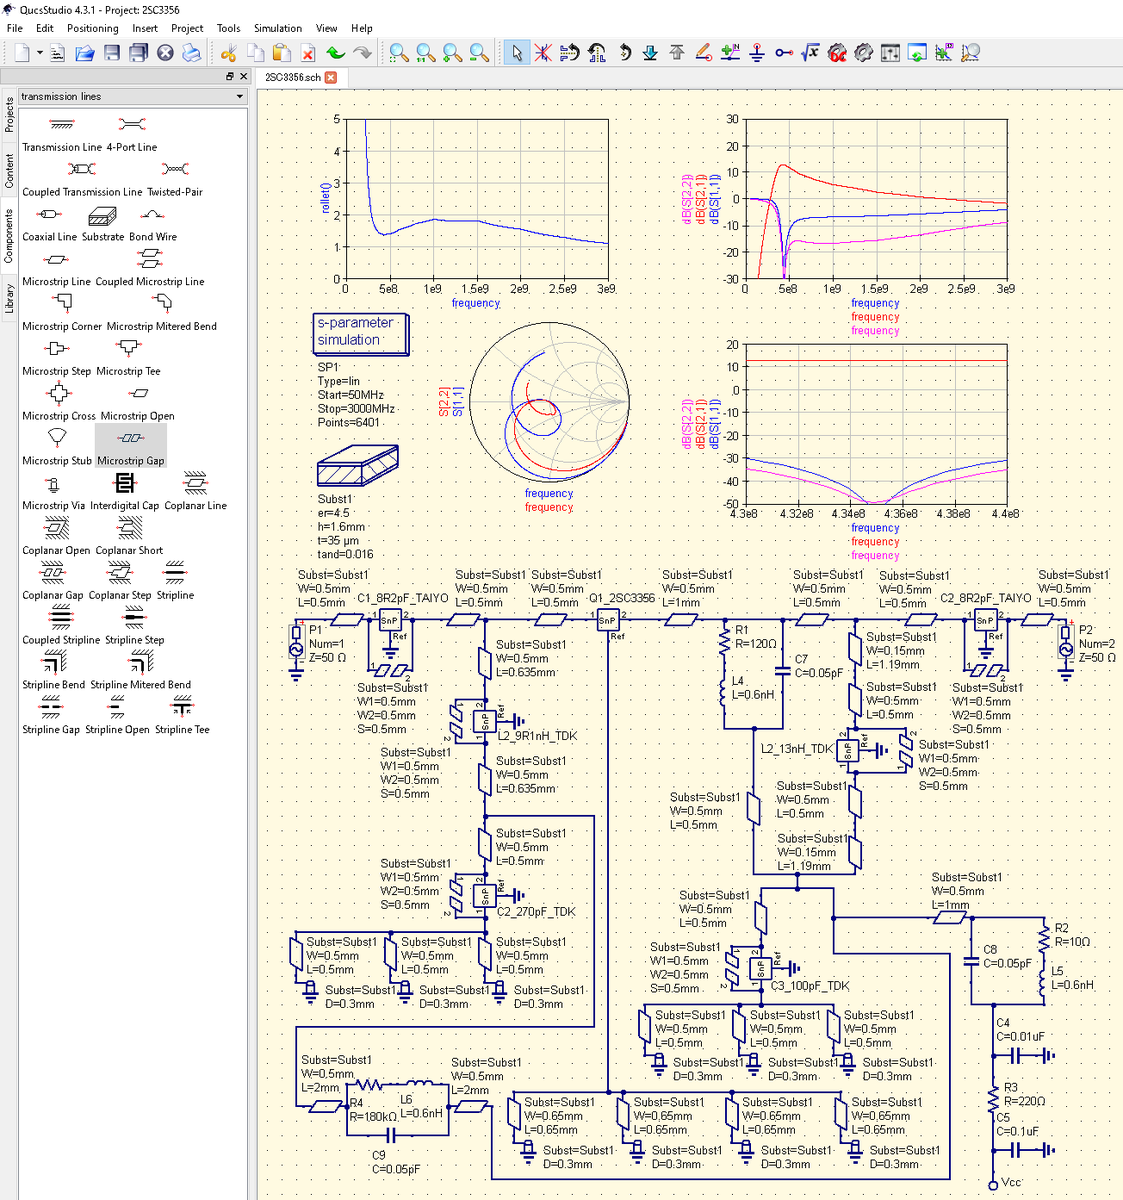Viewport: 1123px width, 1200px height.
Task: Open the Simulation menu
Action: coord(278,28)
